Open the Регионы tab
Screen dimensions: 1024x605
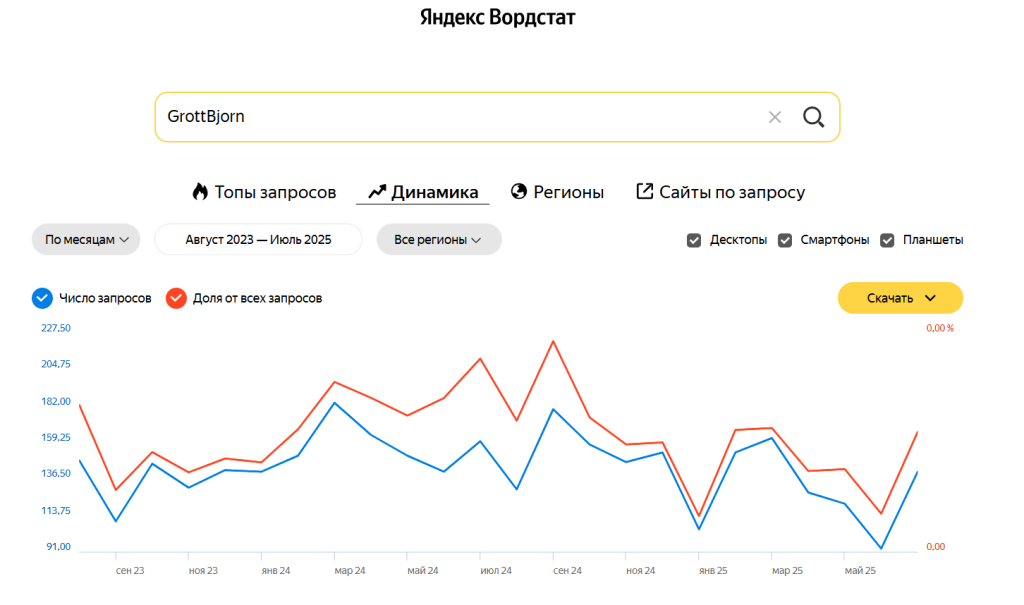click(x=568, y=192)
